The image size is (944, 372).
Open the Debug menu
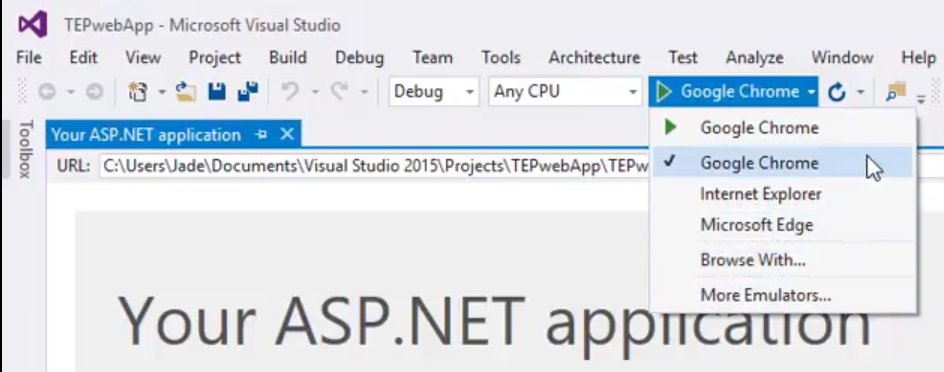tap(359, 58)
